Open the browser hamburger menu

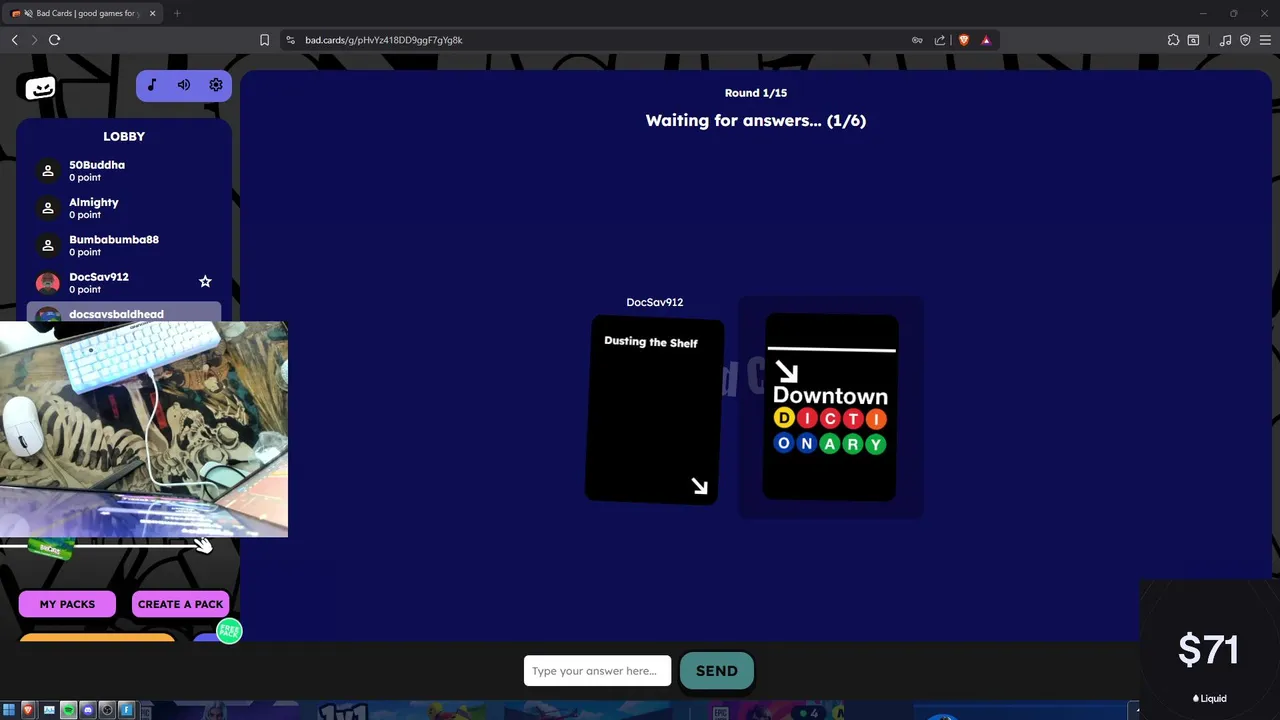click(1265, 40)
